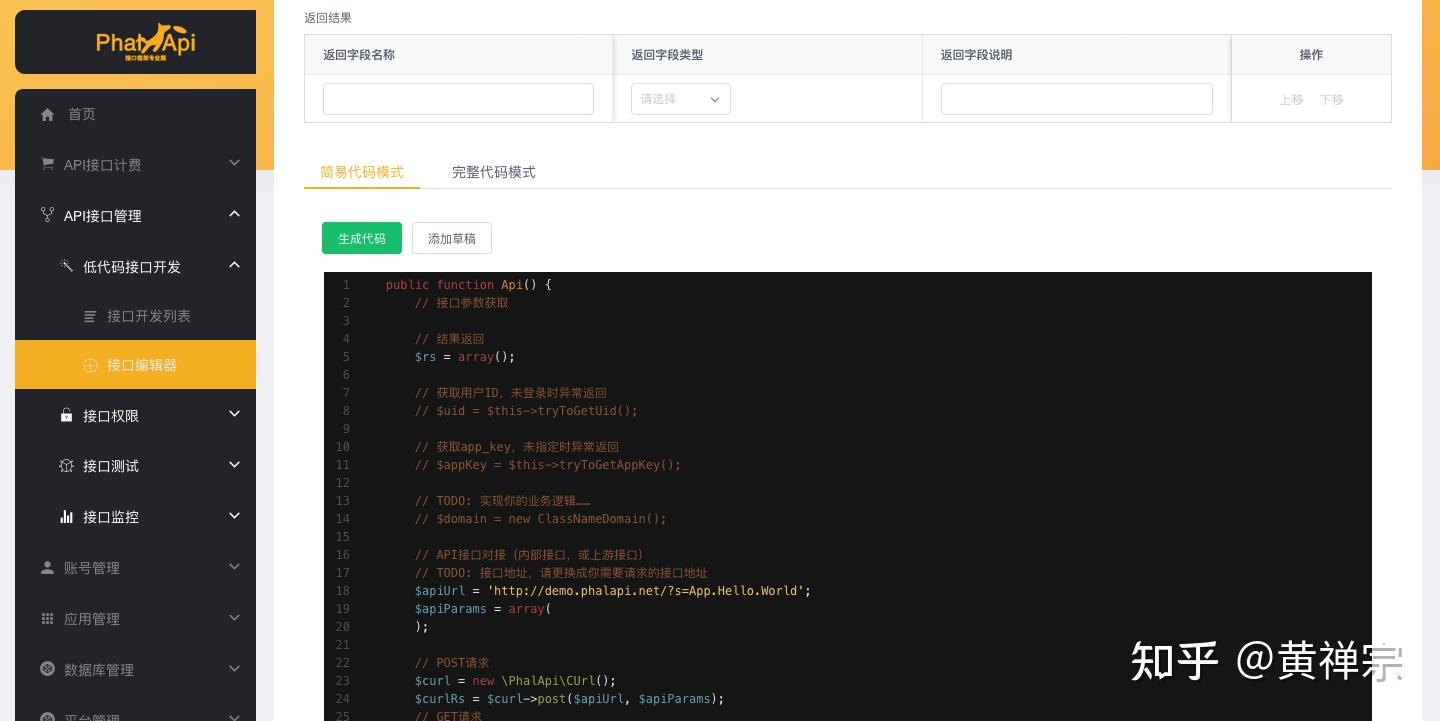Click the 生成代码 button
The width and height of the screenshot is (1440, 721).
361,238
